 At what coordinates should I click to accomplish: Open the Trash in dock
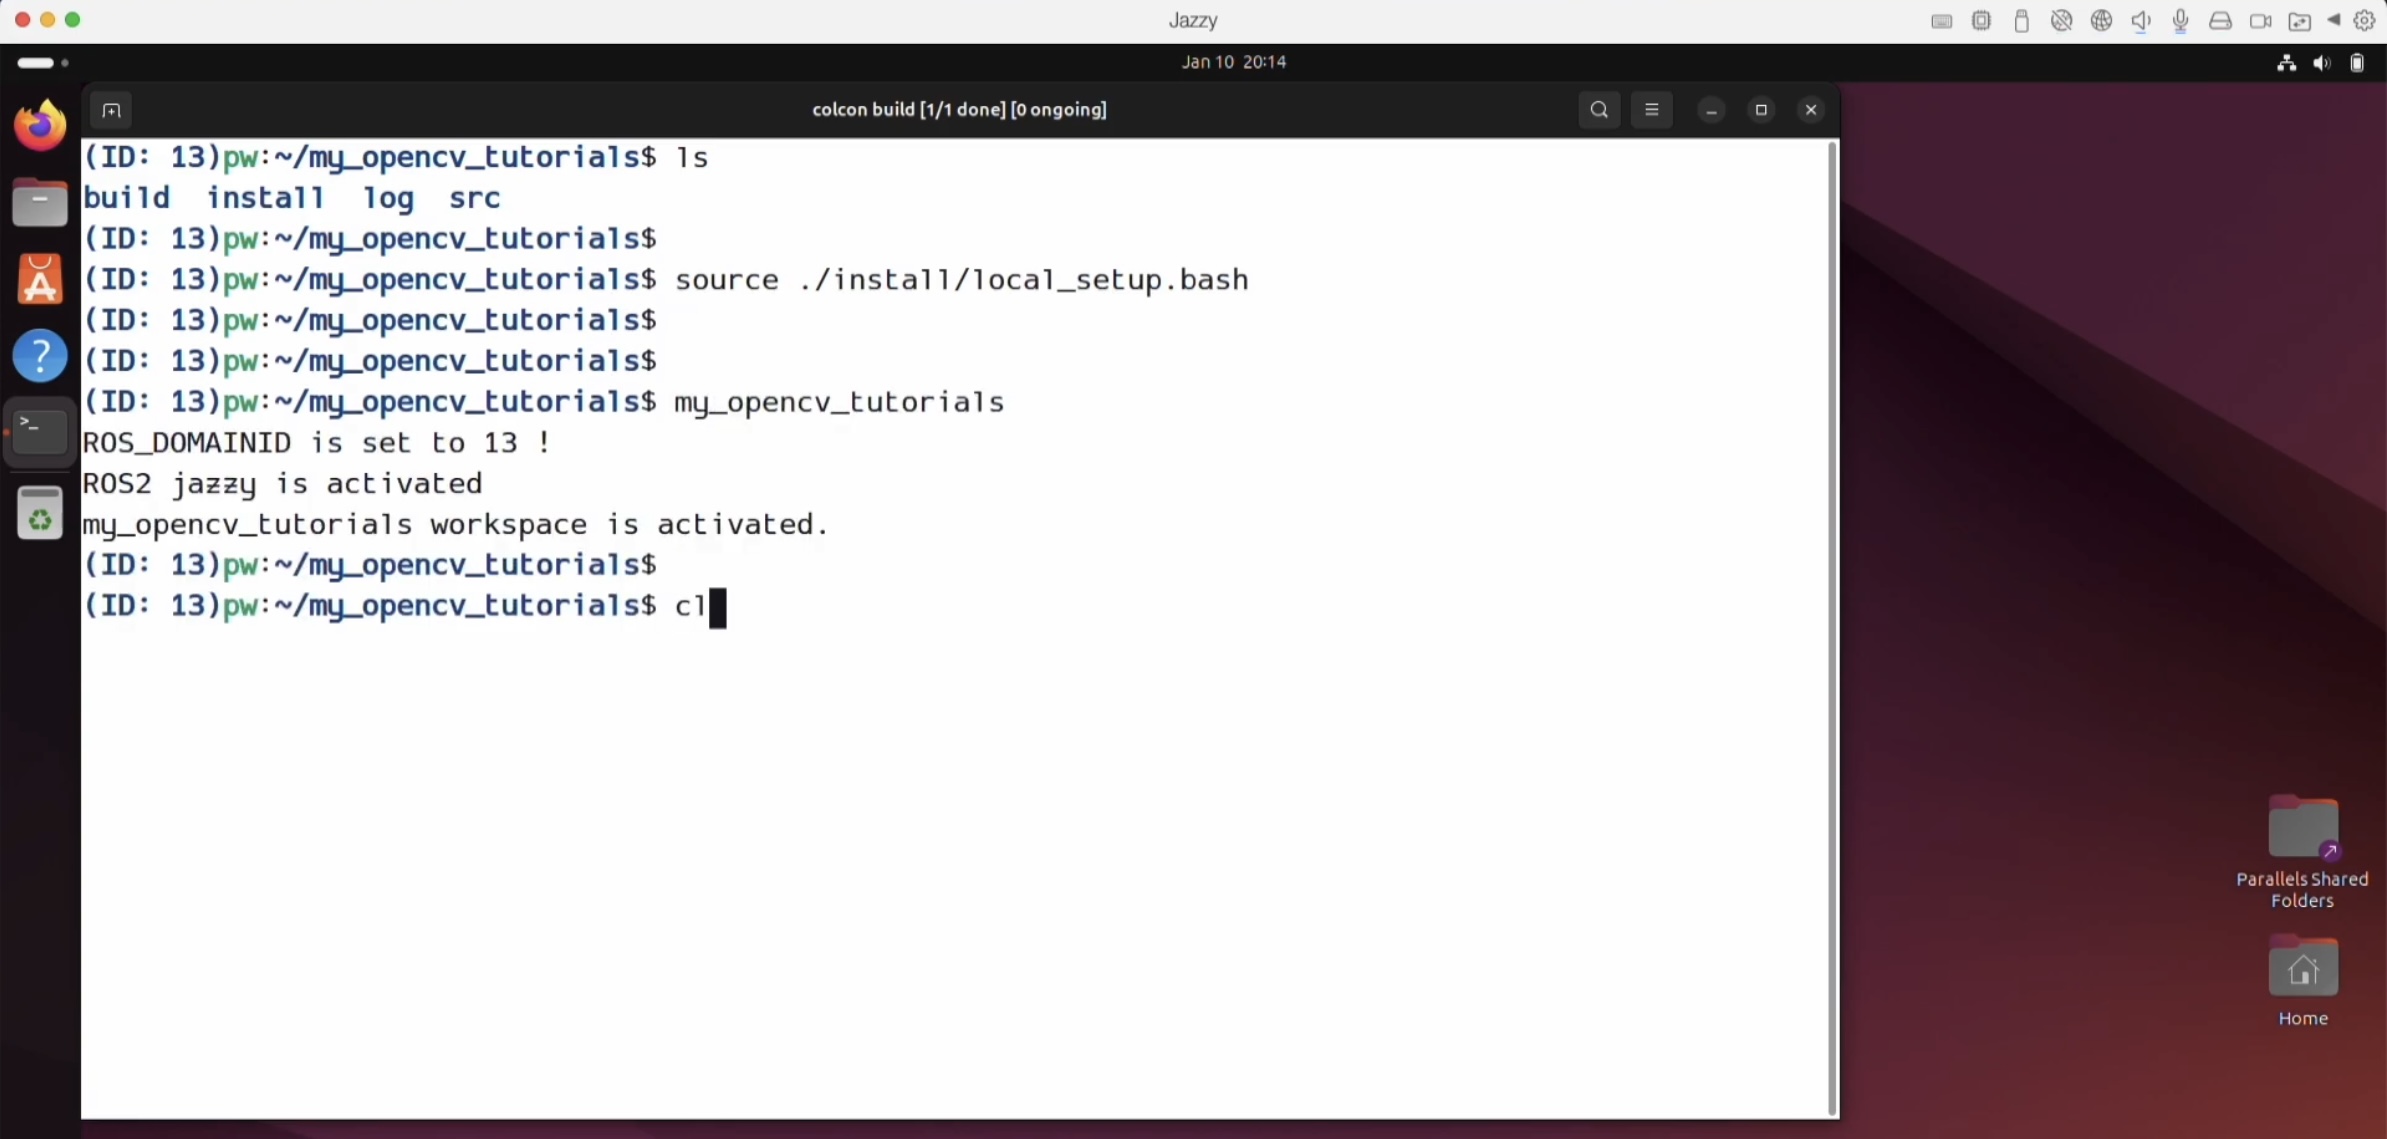(40, 514)
